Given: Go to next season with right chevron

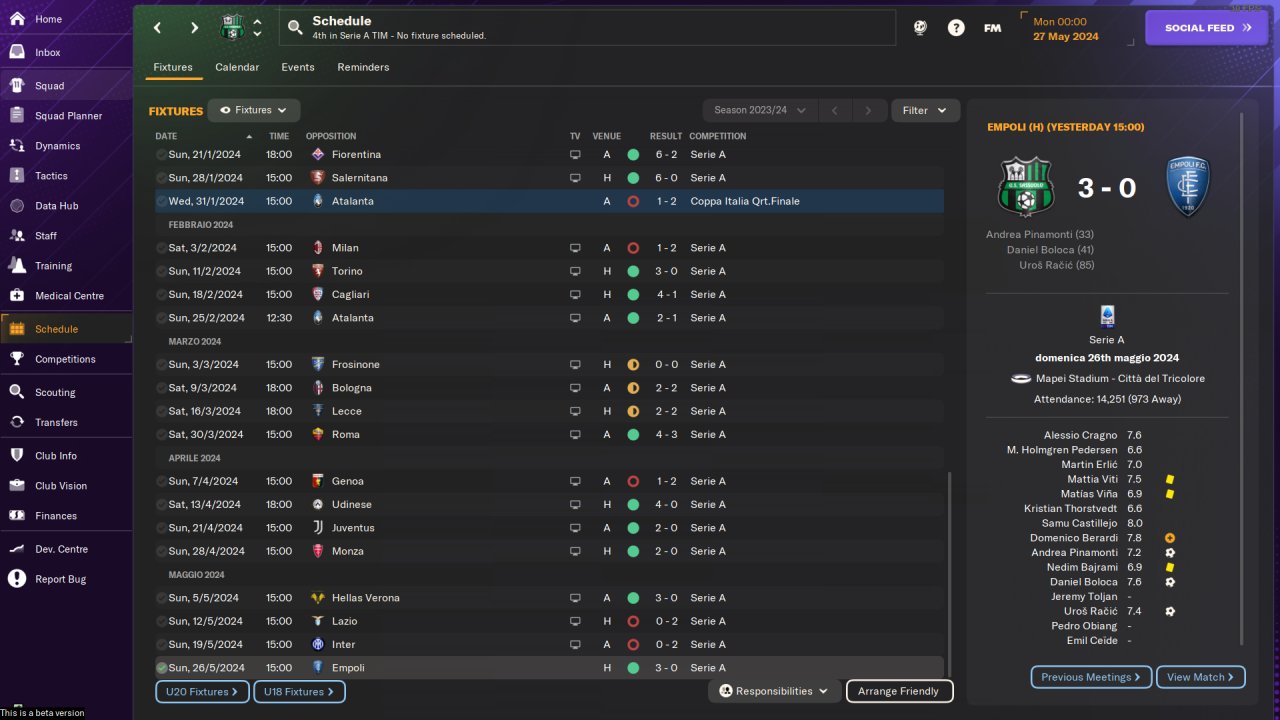Looking at the screenshot, I should (868, 110).
